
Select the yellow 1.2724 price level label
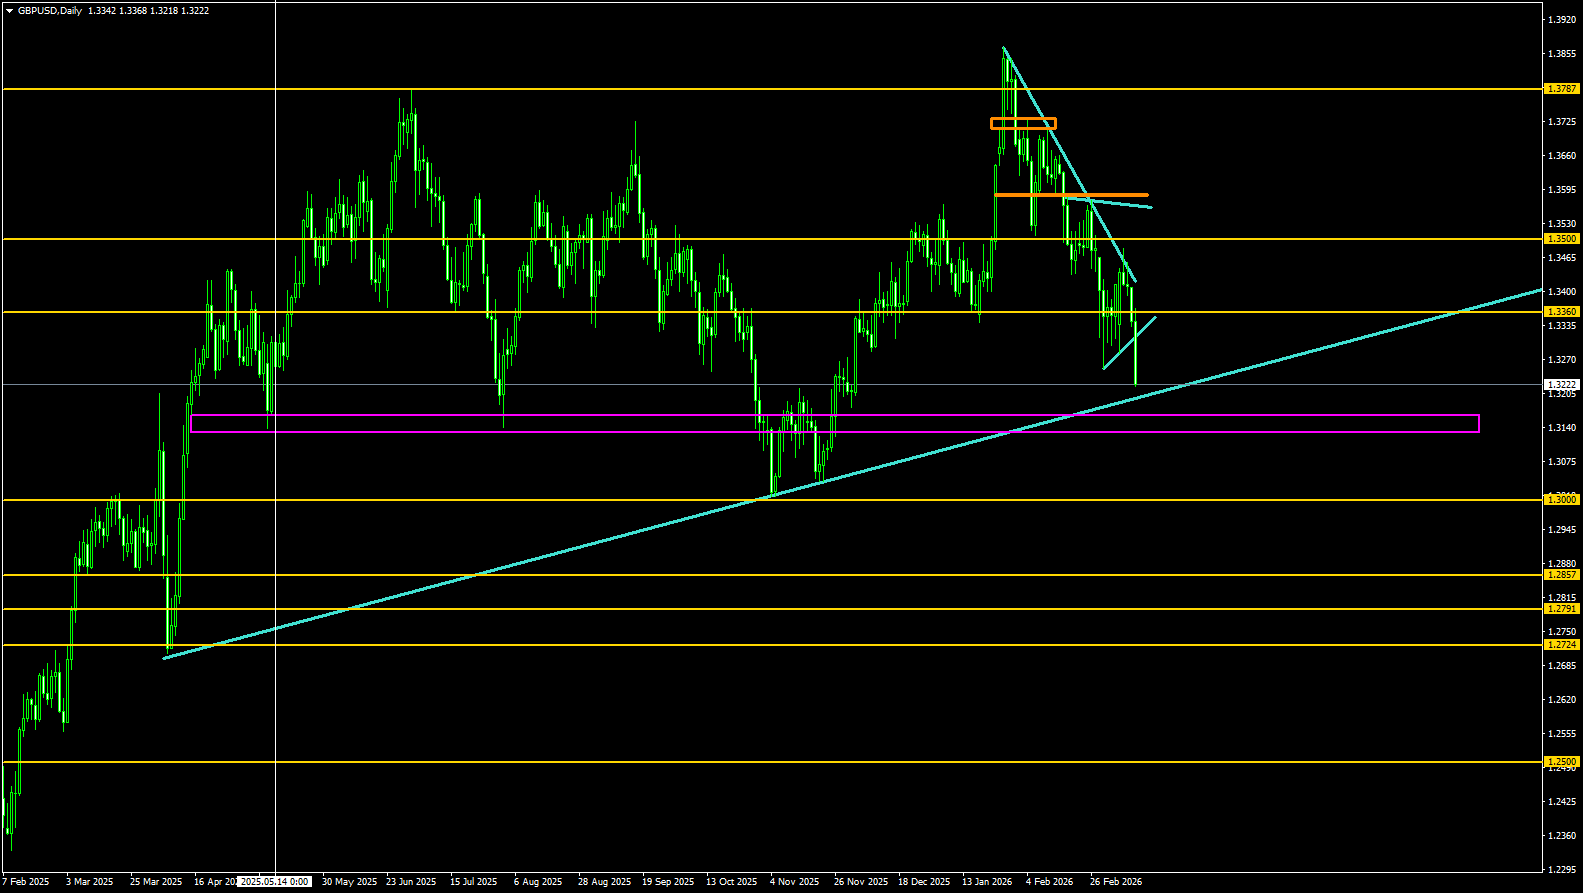point(1562,645)
